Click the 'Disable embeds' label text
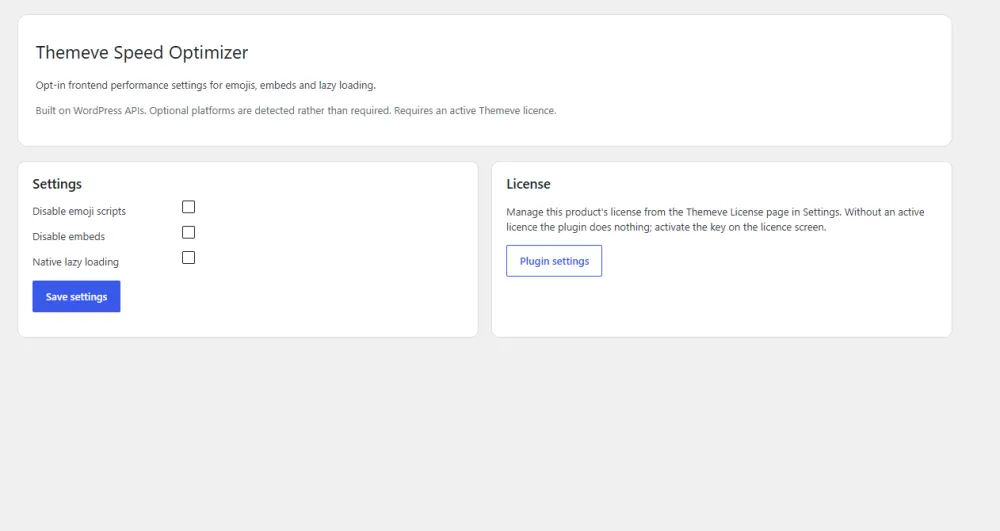 [69, 236]
